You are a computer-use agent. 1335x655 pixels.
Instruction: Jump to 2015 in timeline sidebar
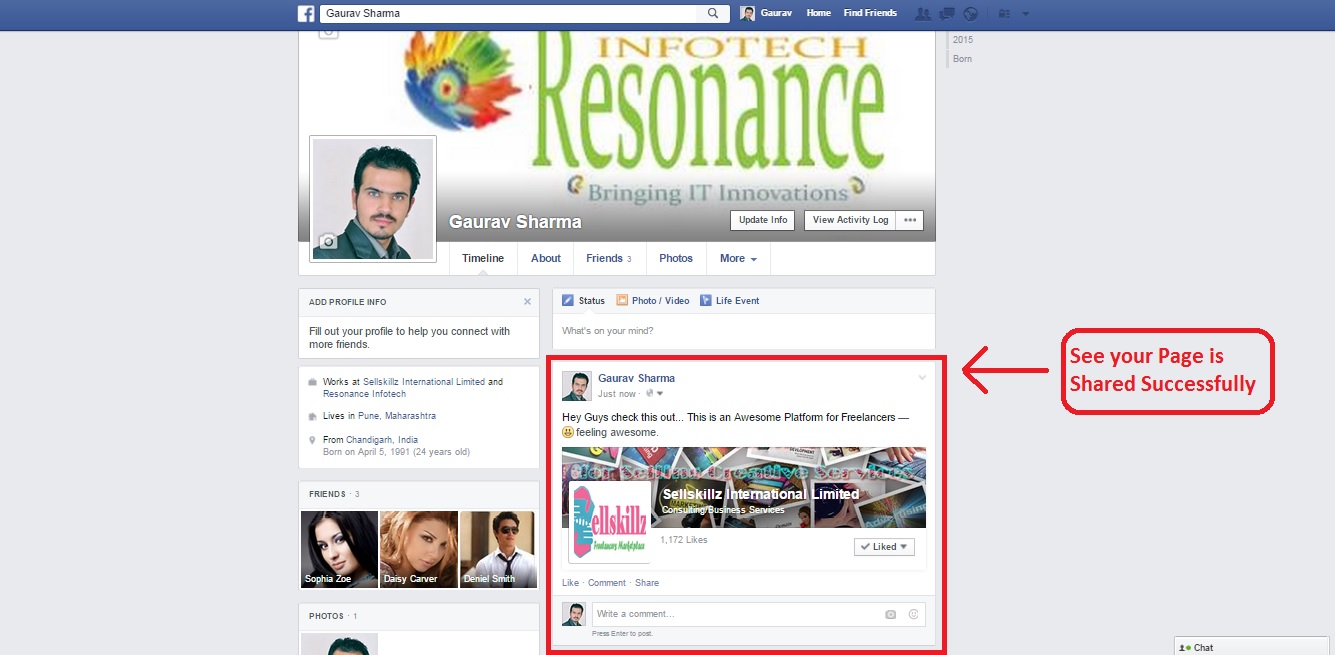963,40
